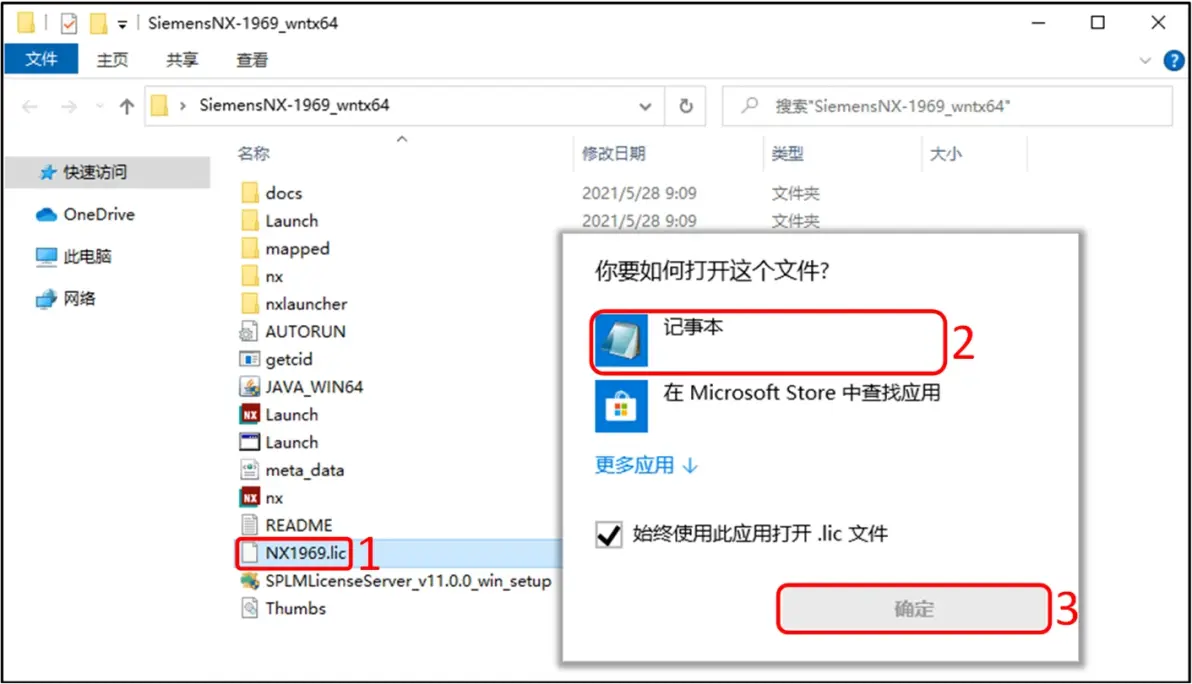The width and height of the screenshot is (1192, 684).
Task: Open Quick access (快速访问) in sidebar
Action: (107, 172)
